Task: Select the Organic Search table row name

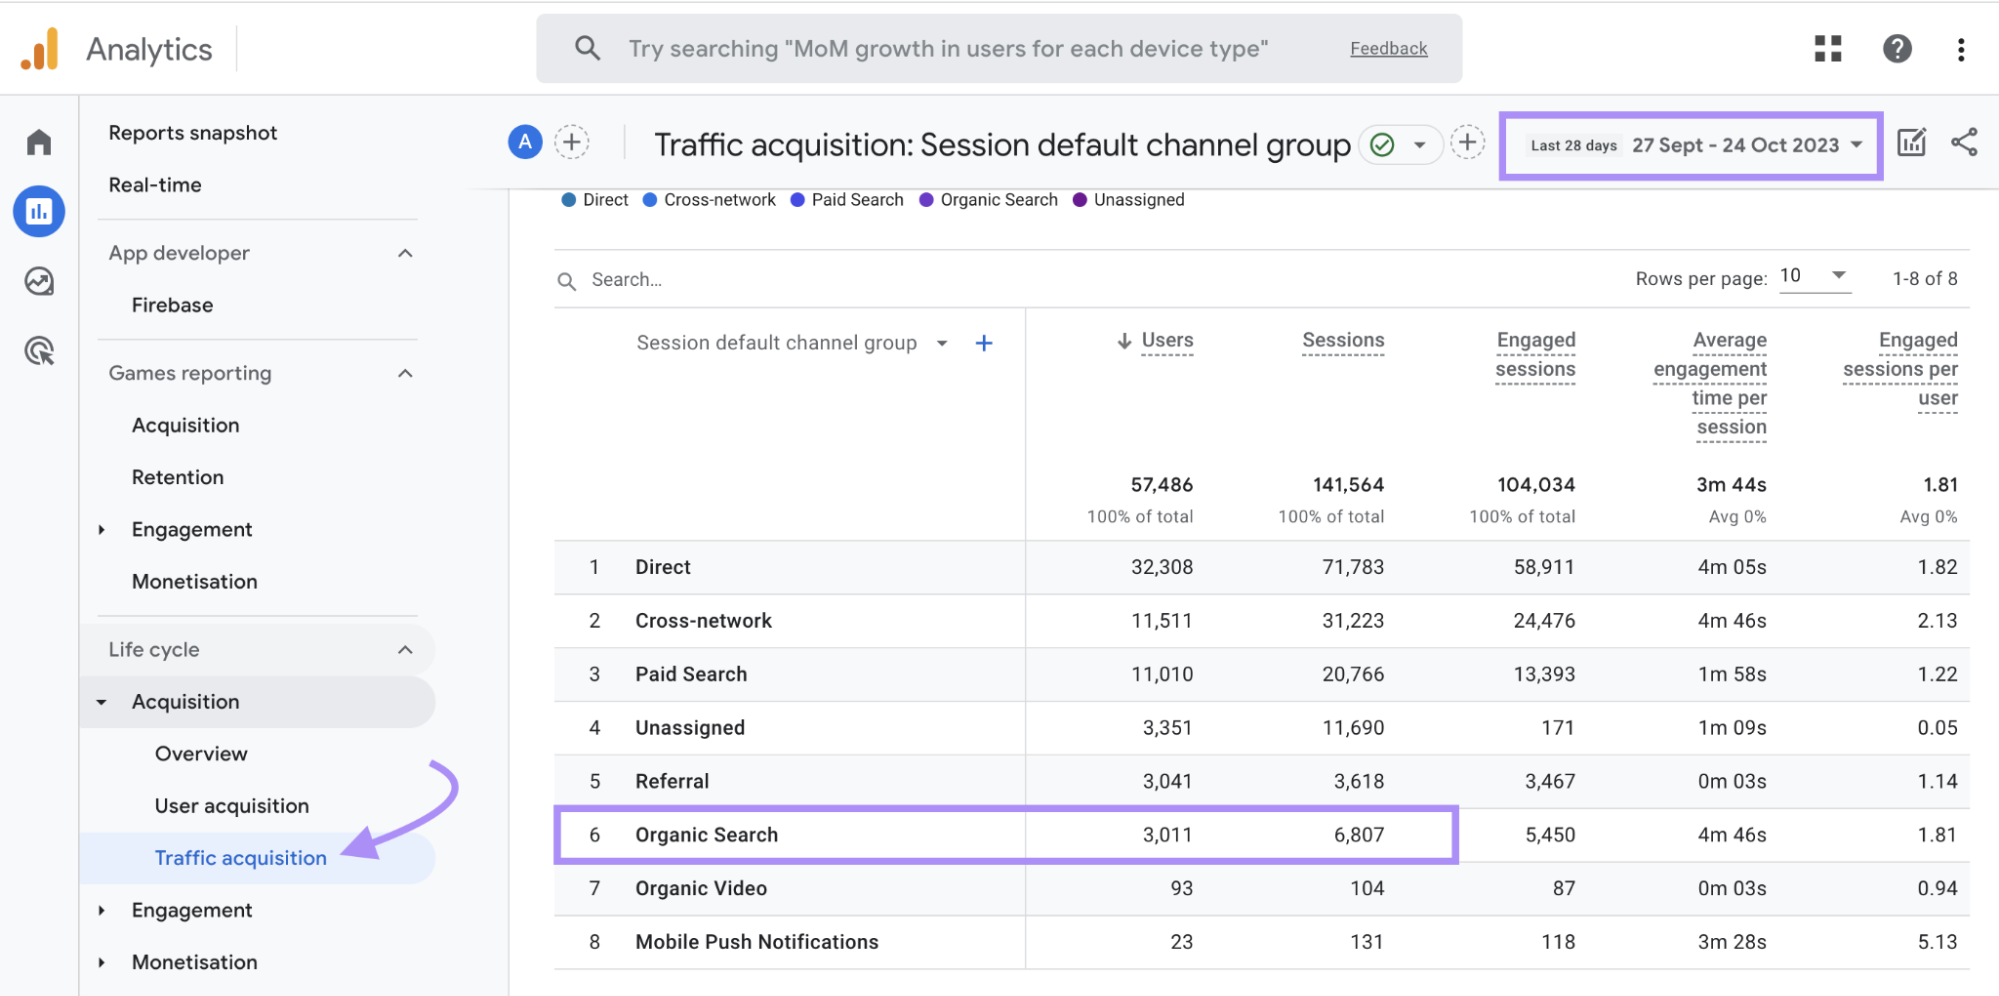Action: 706,835
